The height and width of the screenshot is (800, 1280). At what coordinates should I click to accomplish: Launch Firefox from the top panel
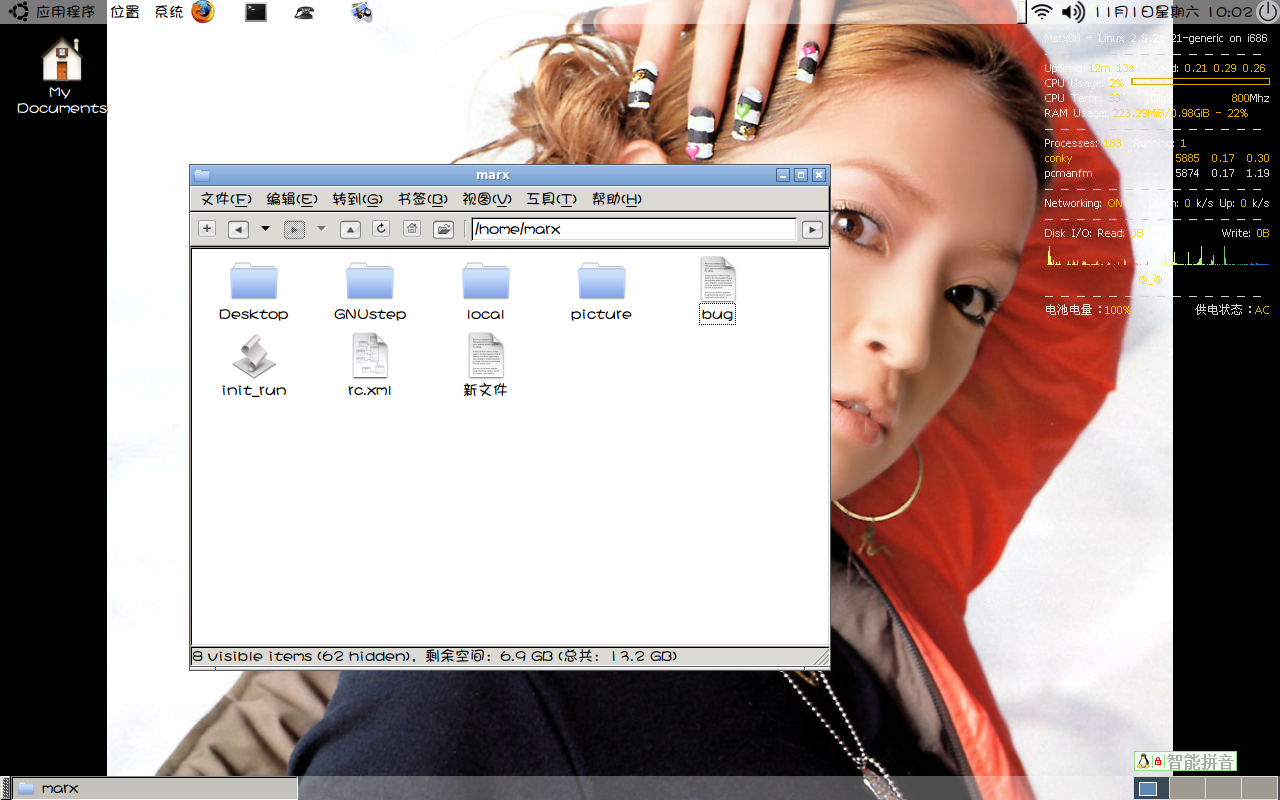click(203, 12)
